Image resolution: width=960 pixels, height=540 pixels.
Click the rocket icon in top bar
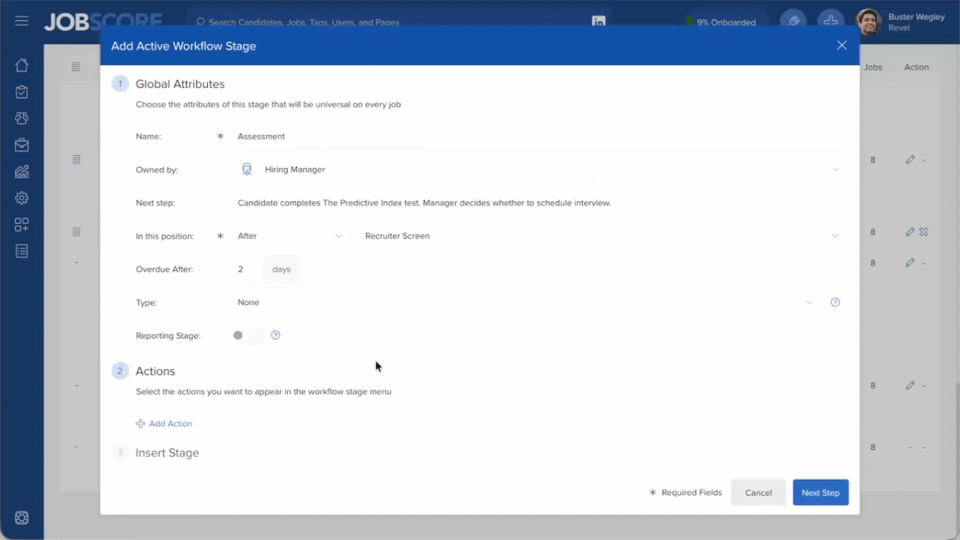click(x=793, y=21)
